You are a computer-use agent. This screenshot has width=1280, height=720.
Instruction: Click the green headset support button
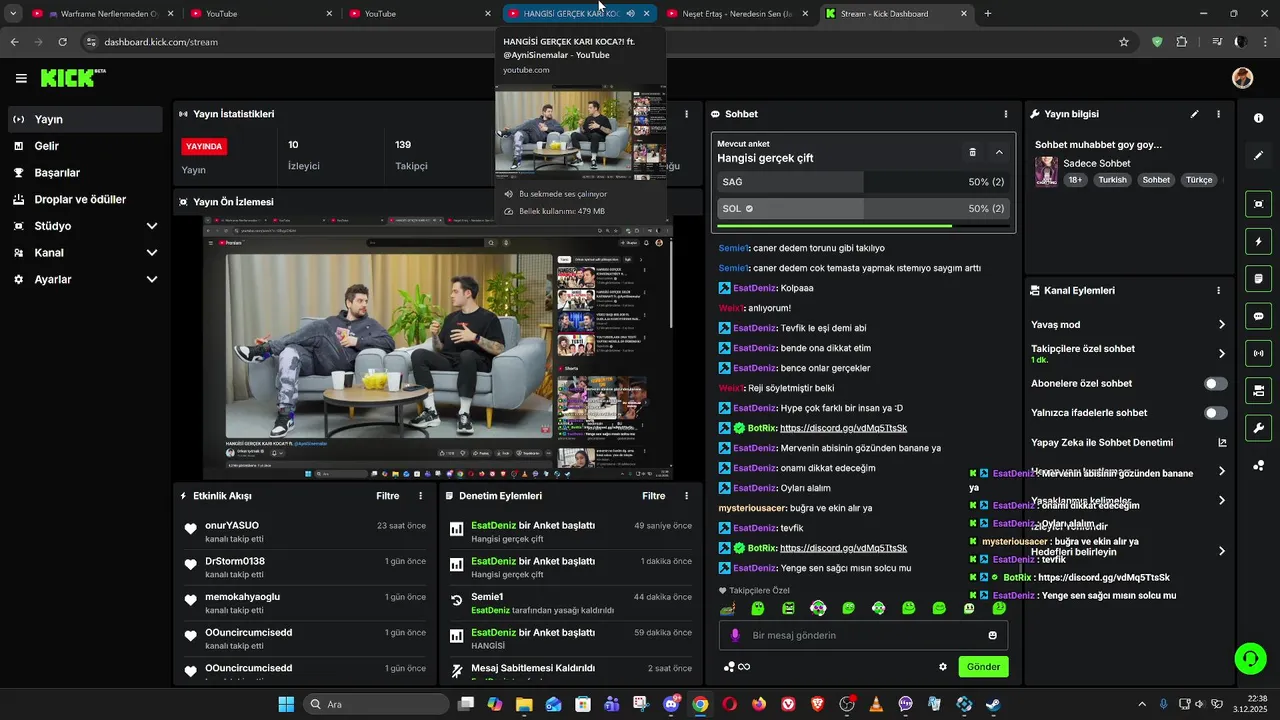[x=1250, y=658]
